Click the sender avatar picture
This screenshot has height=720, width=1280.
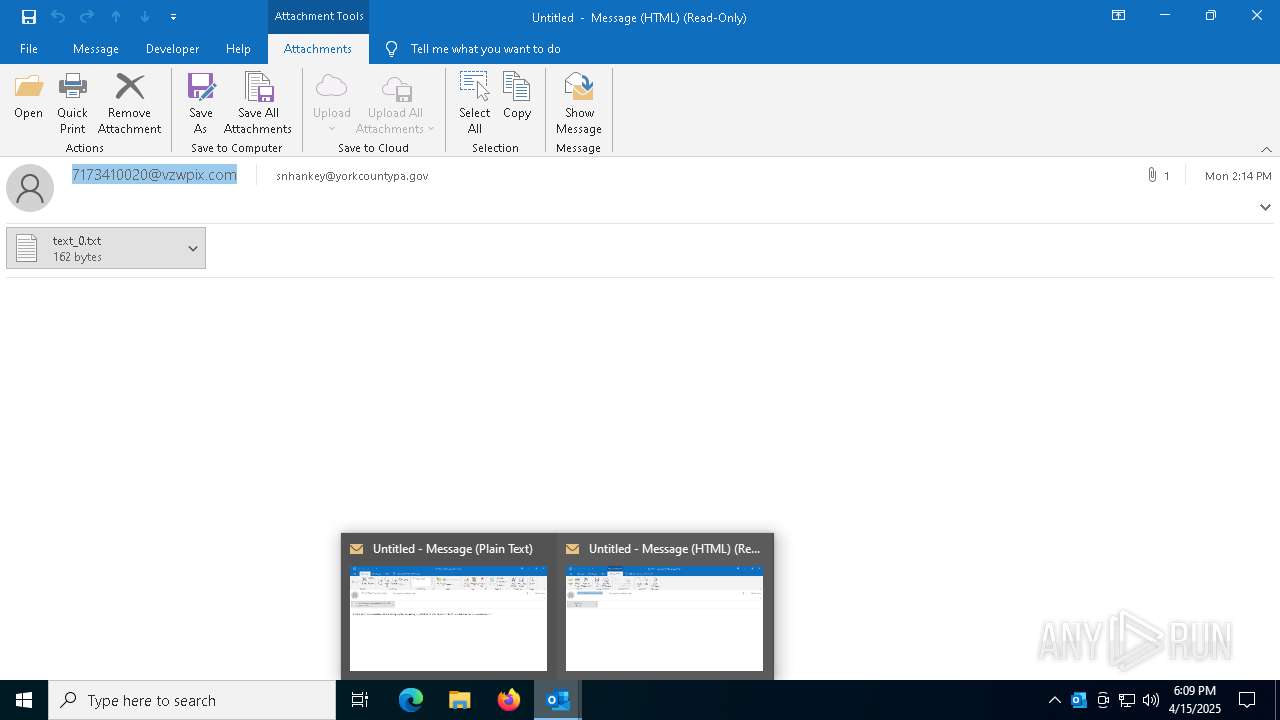30,188
